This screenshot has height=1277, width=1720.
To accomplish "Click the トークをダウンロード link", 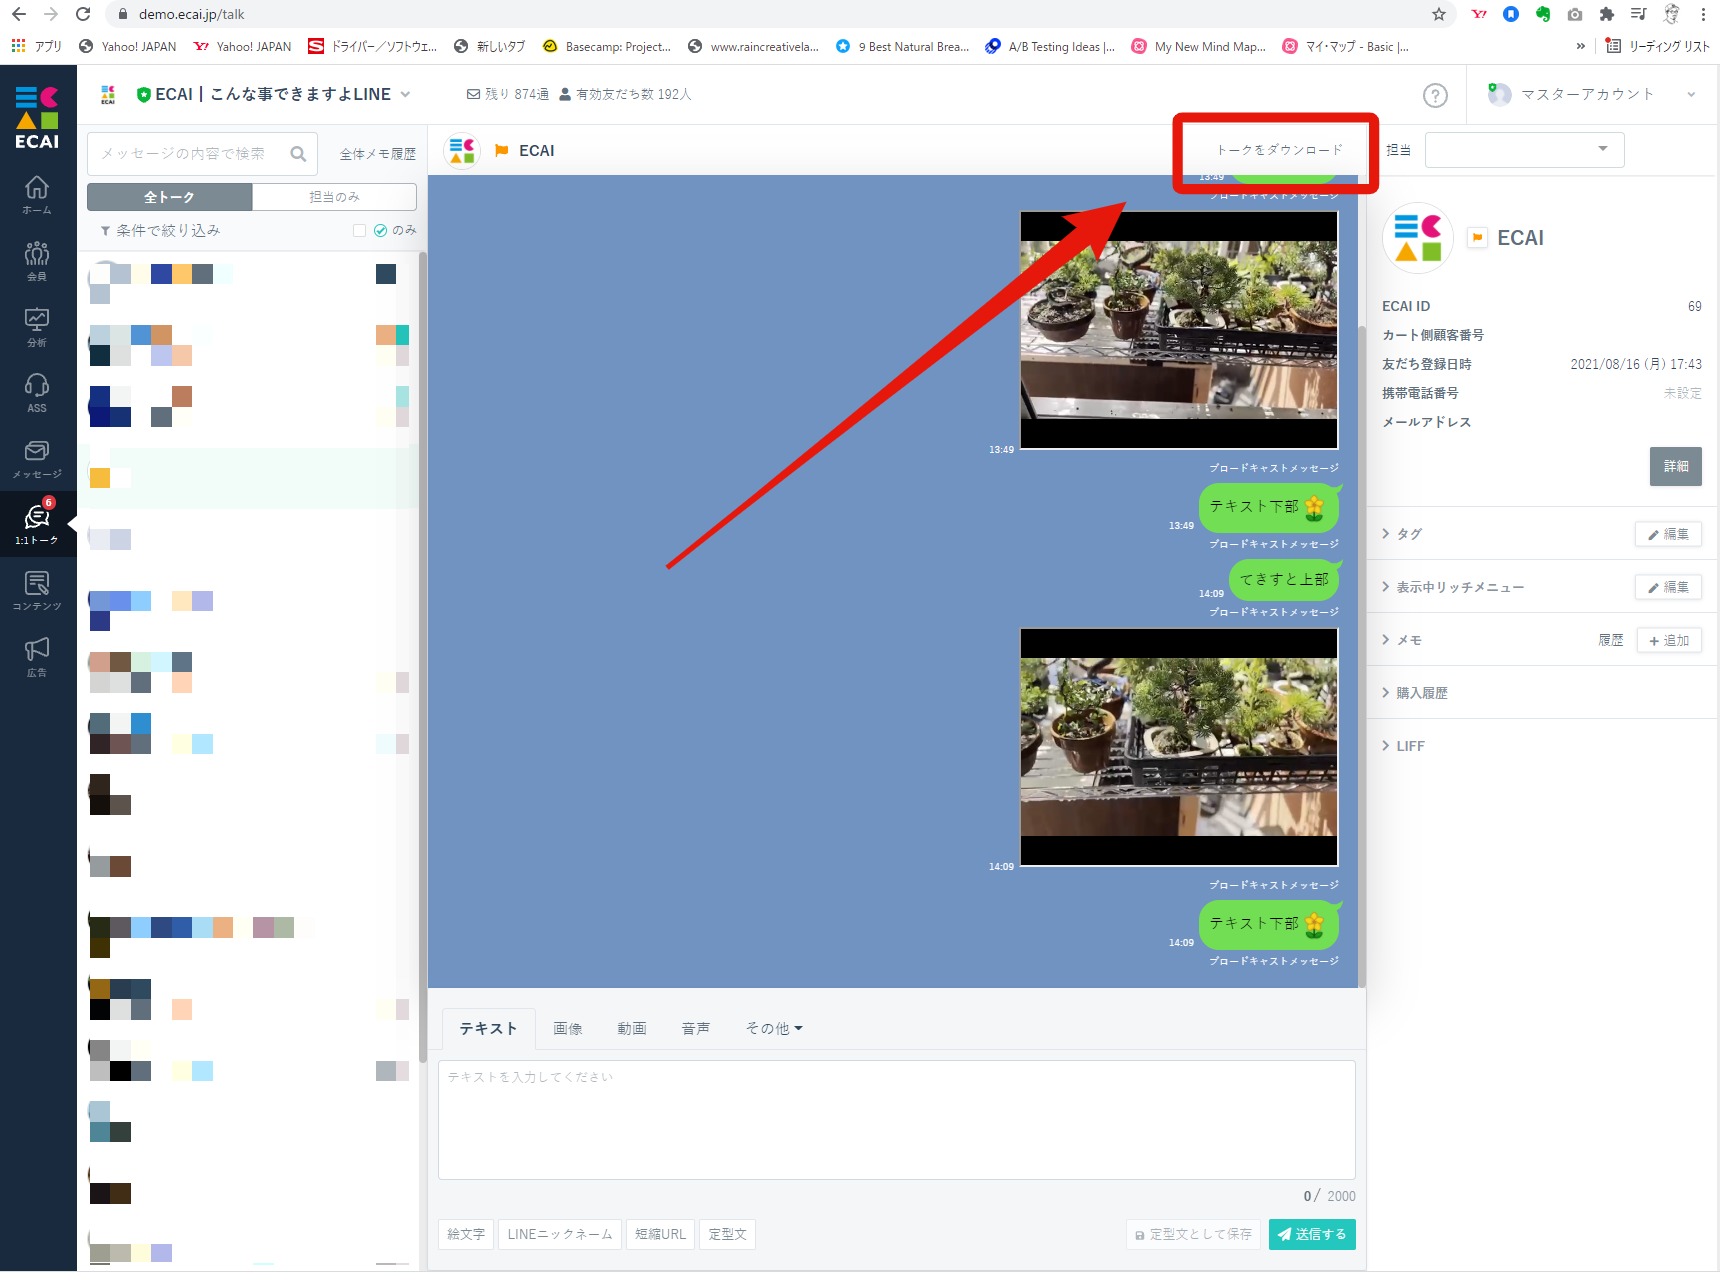I will (1279, 150).
